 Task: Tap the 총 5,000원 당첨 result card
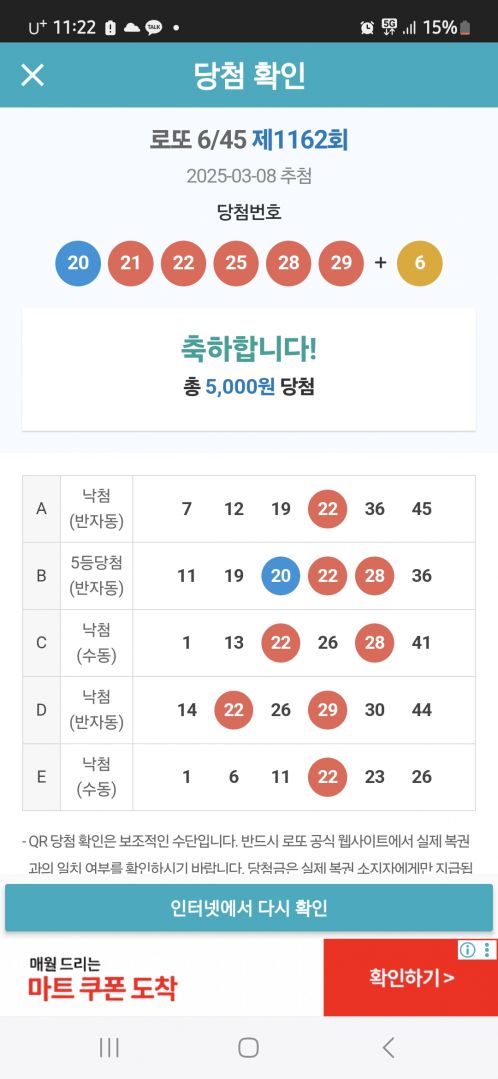249,370
